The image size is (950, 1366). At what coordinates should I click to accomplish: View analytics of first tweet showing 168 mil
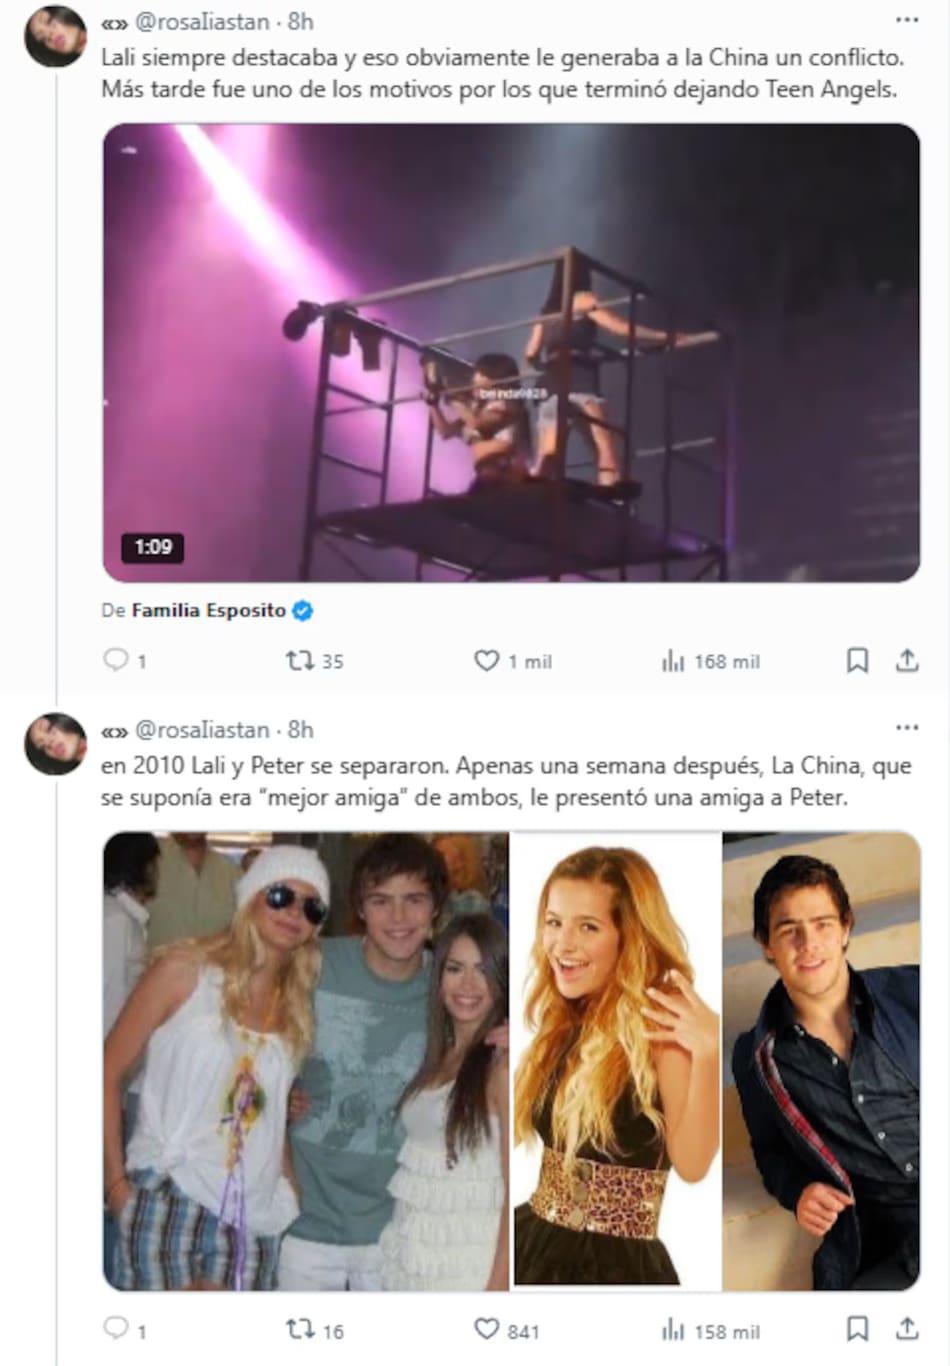[x=673, y=661]
